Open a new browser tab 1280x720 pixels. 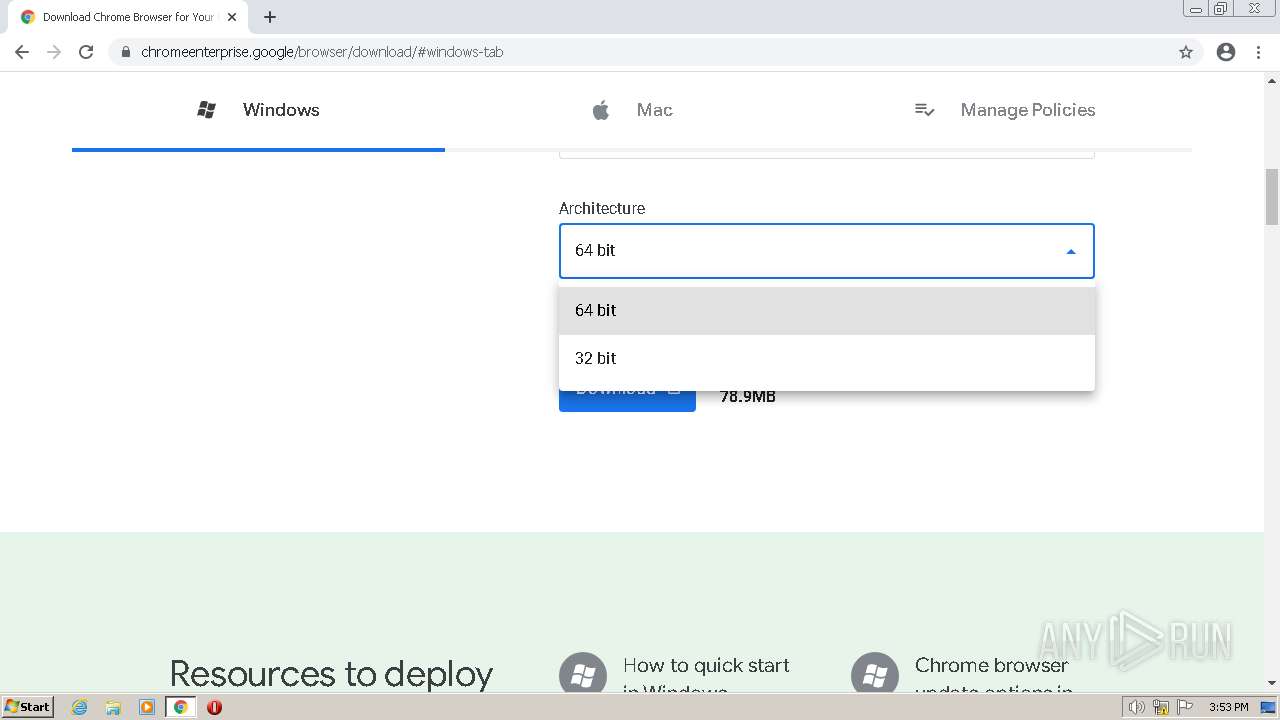click(270, 17)
